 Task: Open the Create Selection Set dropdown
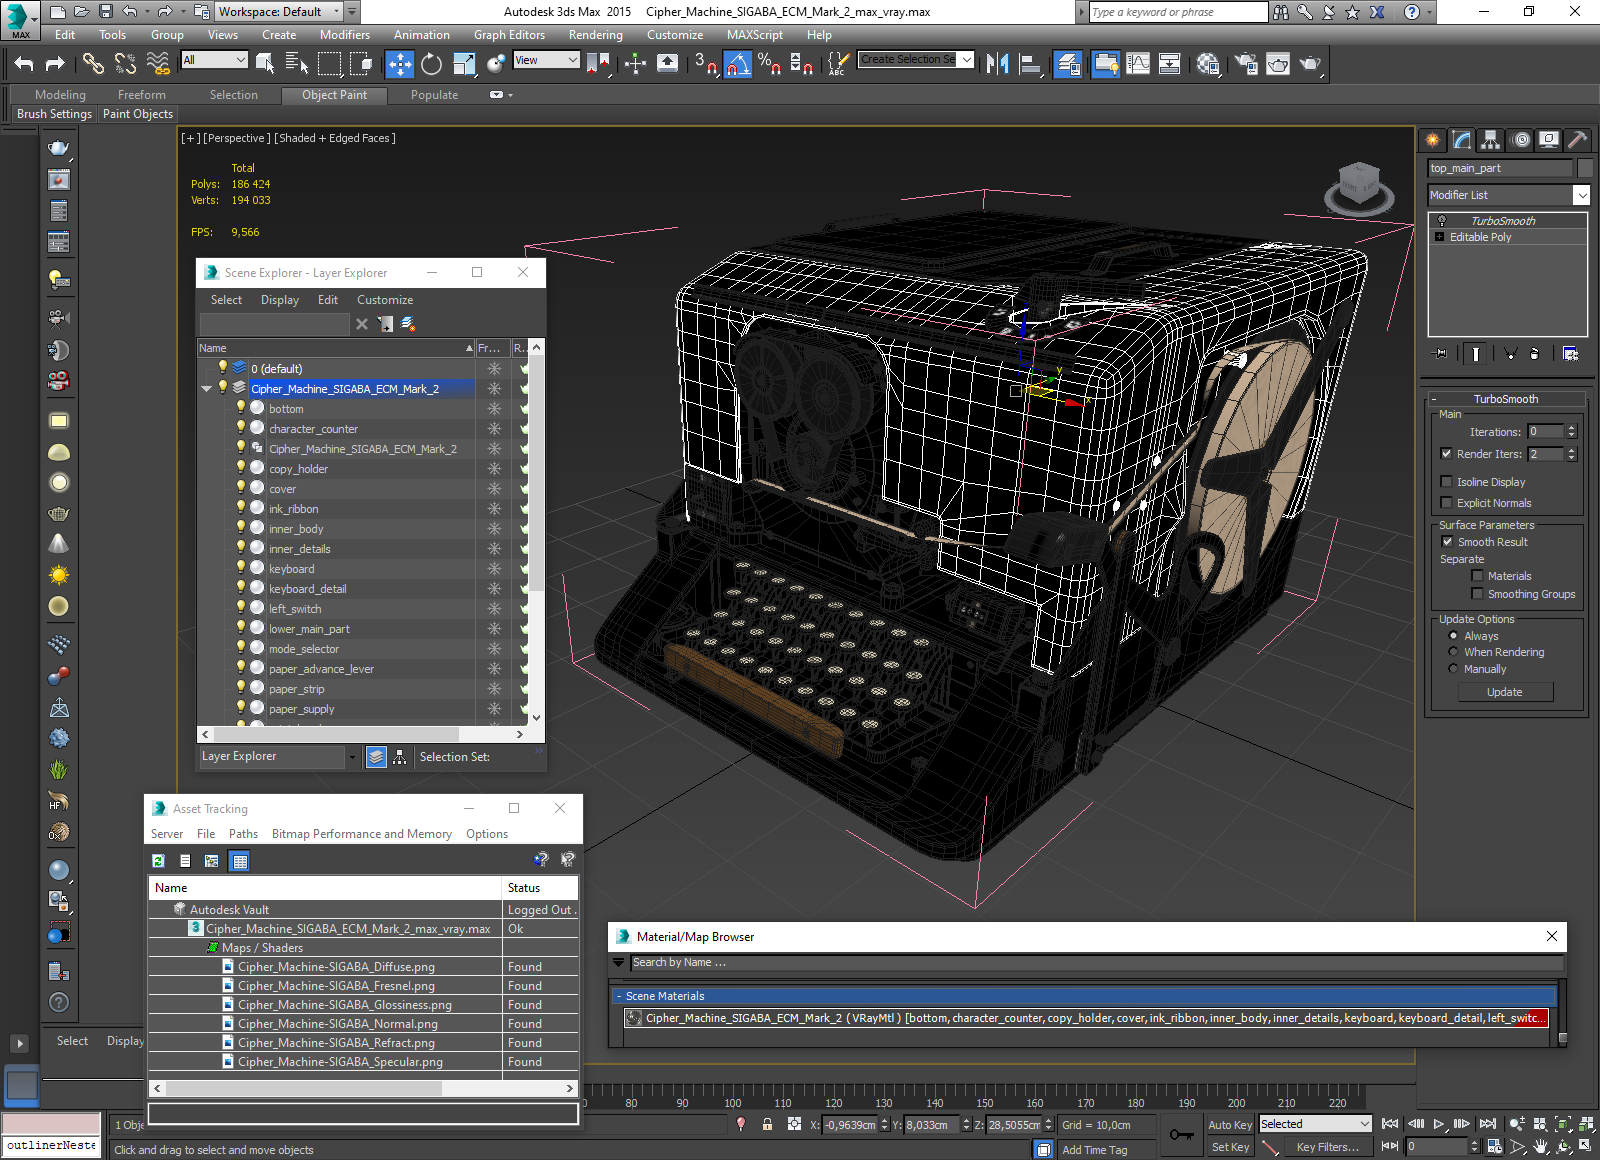[x=916, y=60]
